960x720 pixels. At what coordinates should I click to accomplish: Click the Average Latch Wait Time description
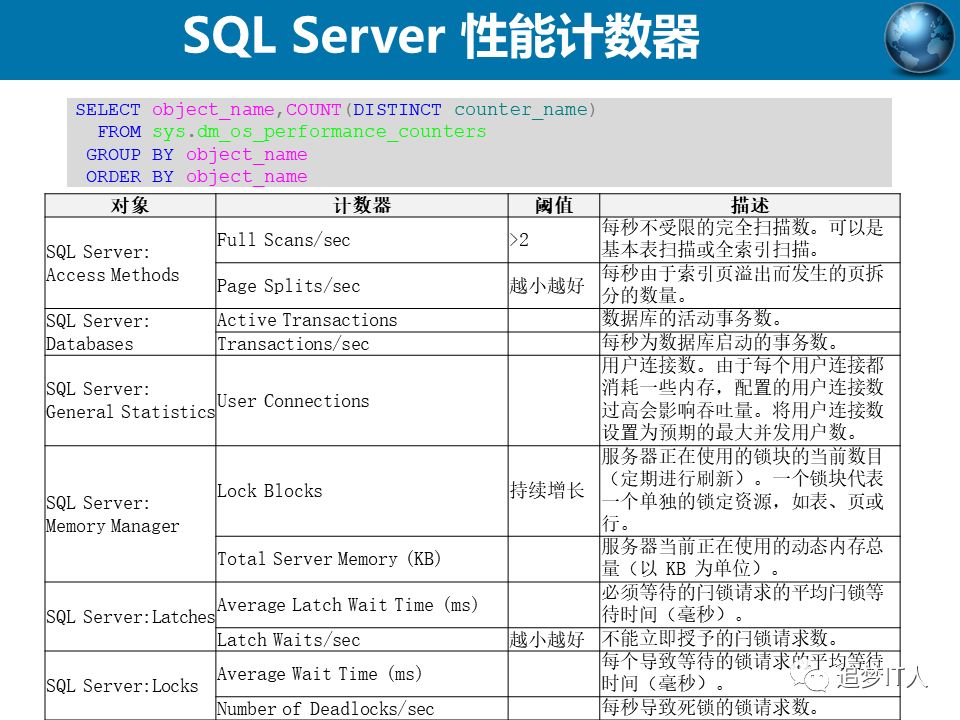pos(743,603)
